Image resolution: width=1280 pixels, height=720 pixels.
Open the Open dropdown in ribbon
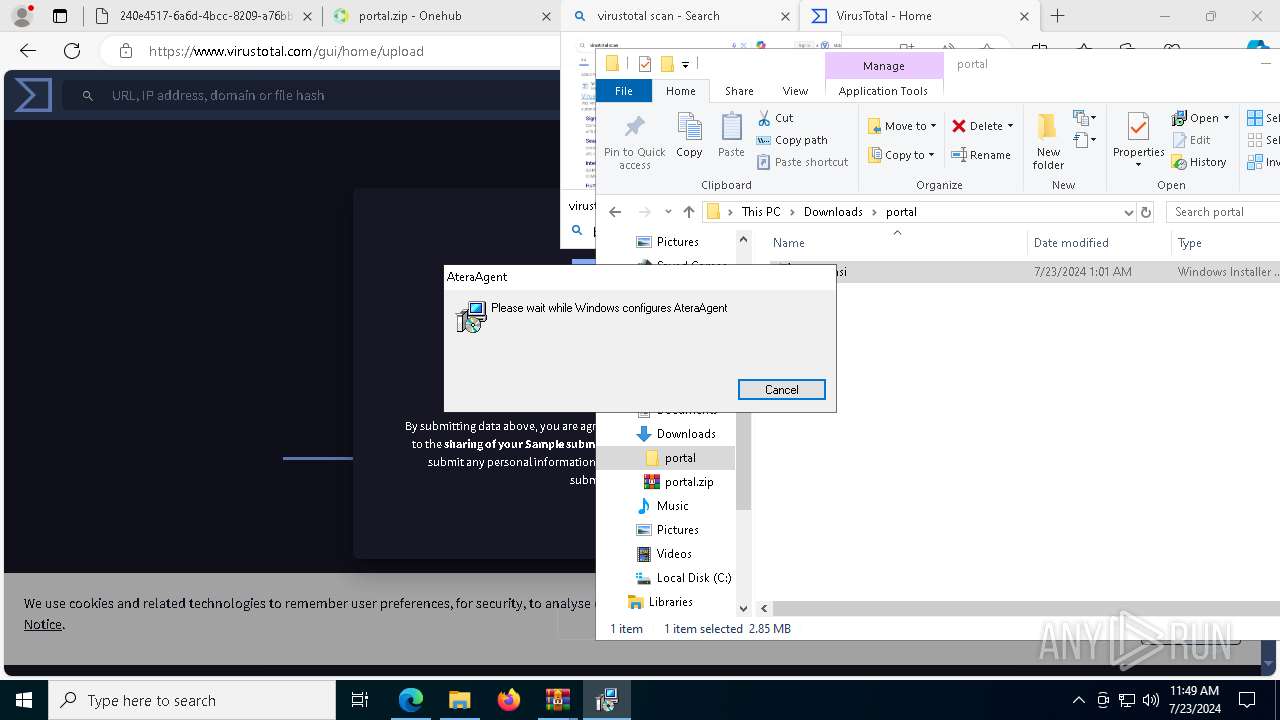[1200, 118]
